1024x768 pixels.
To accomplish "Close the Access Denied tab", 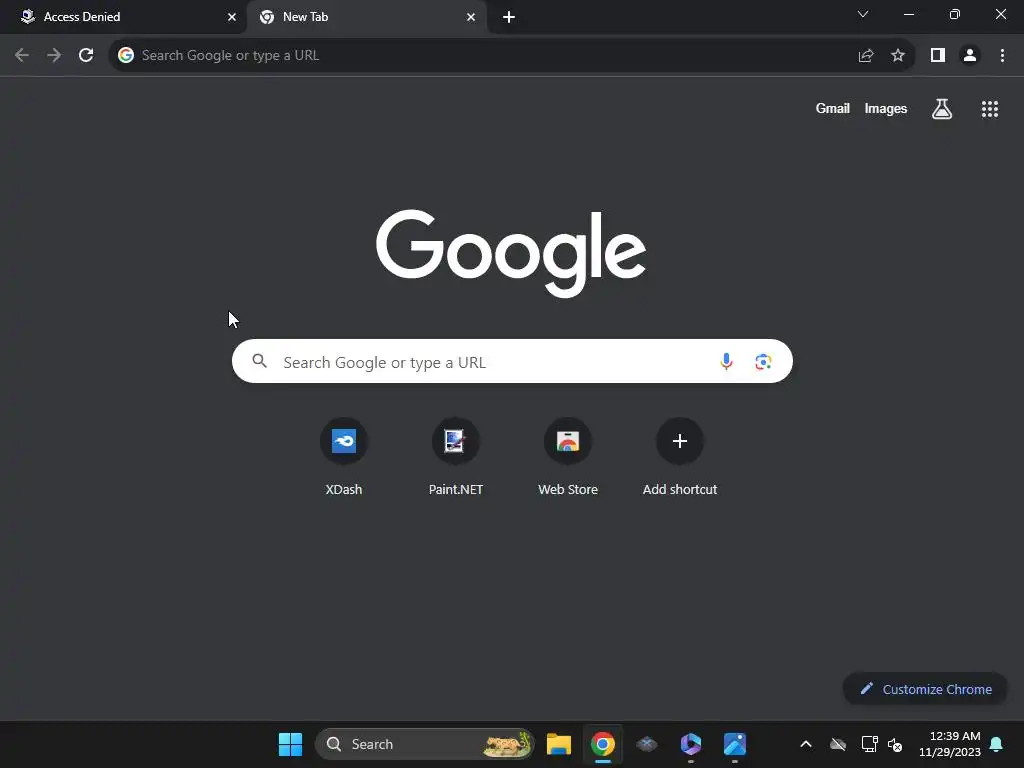I will (232, 17).
